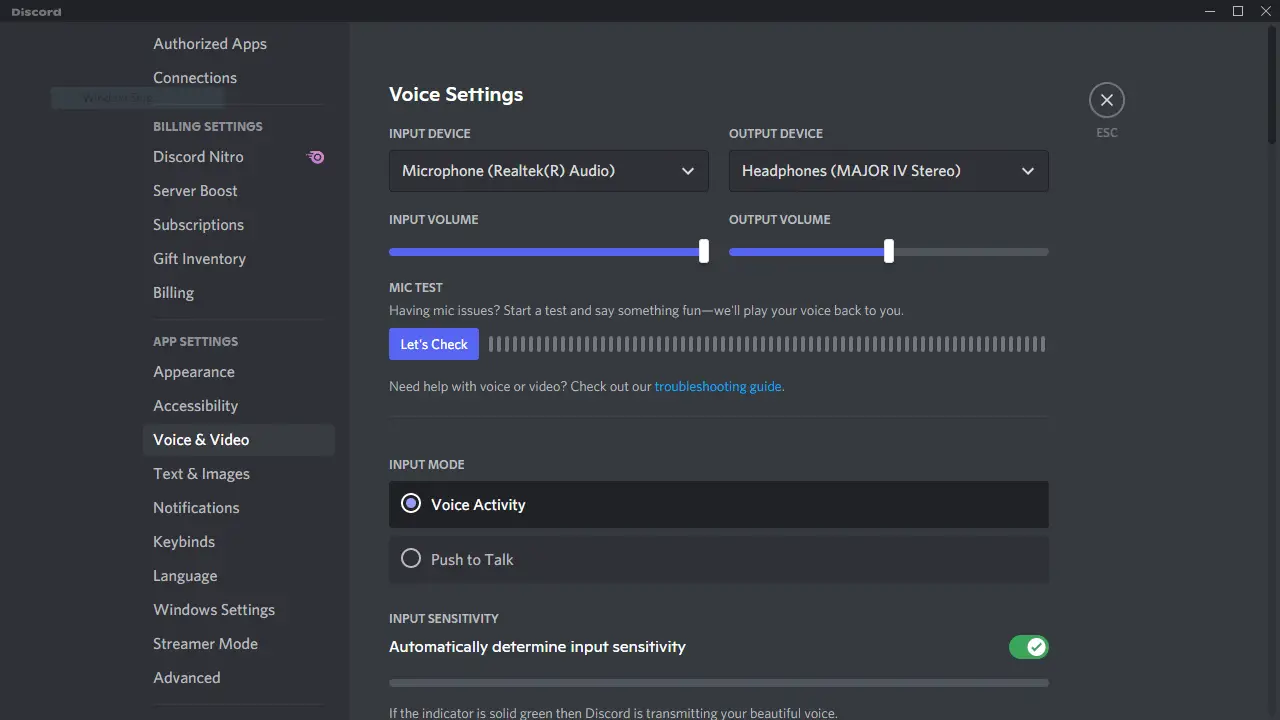Open Streamer Mode settings
This screenshot has height=720, width=1280.
(x=206, y=644)
